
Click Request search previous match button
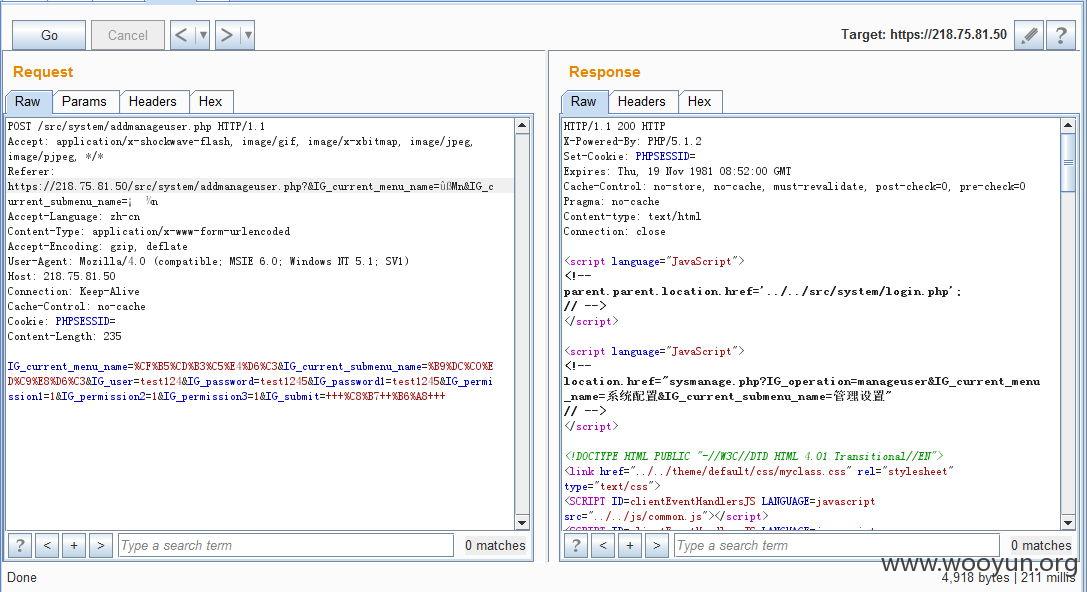[x=47, y=546]
